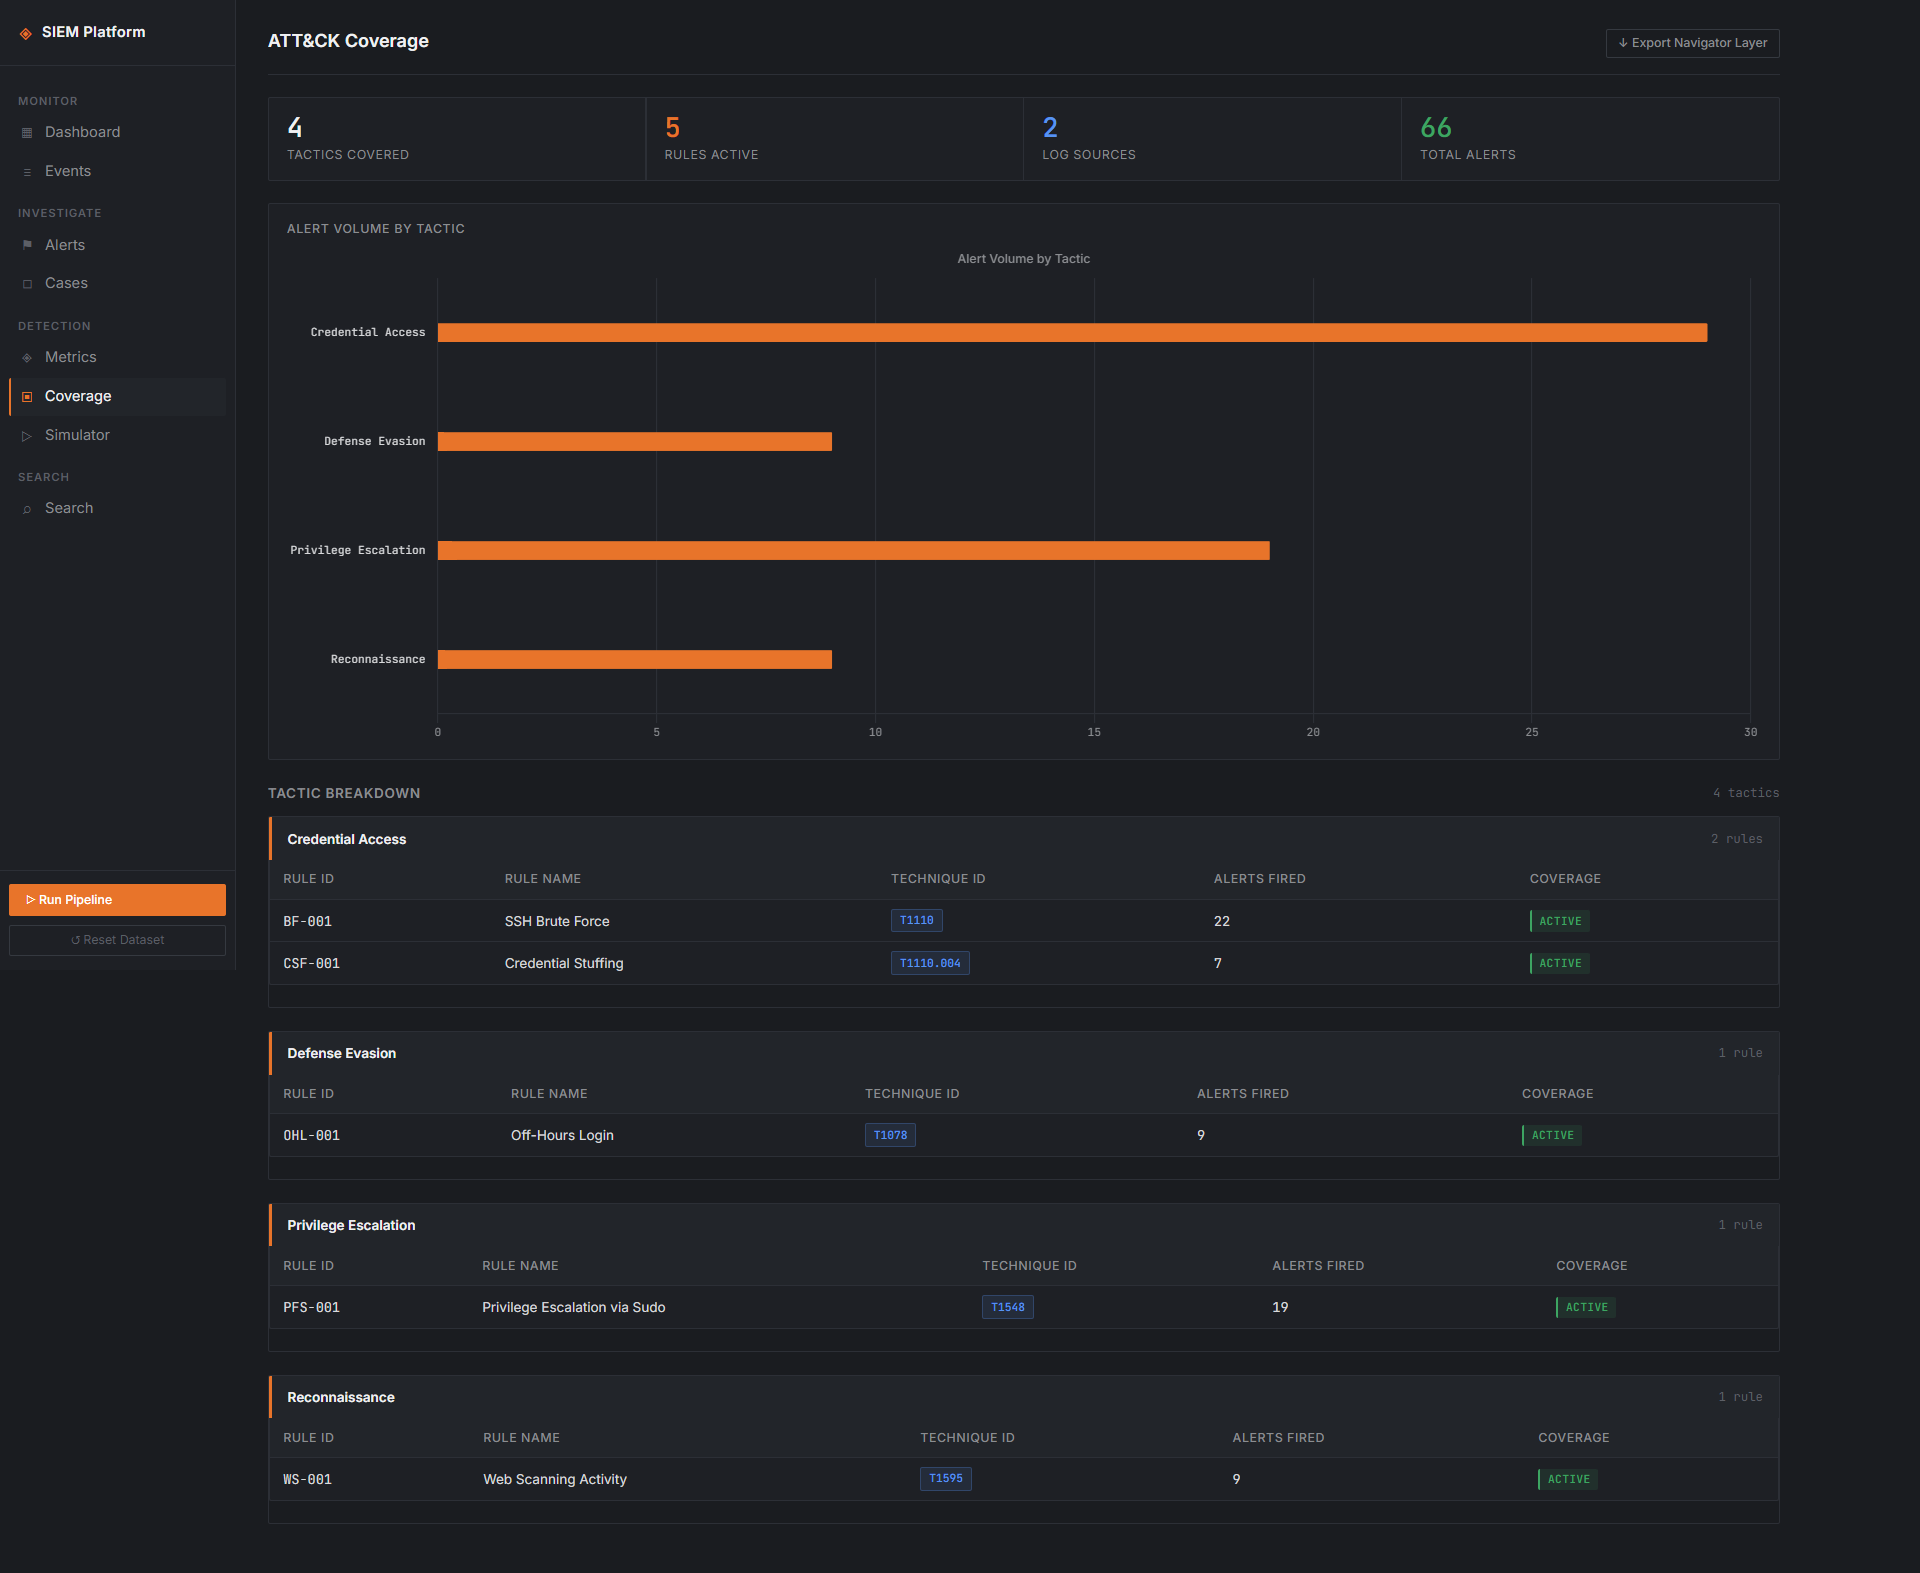Image resolution: width=1920 pixels, height=1573 pixels.
Task: Click the Reconnaissance section header
Action: tap(1024, 1397)
